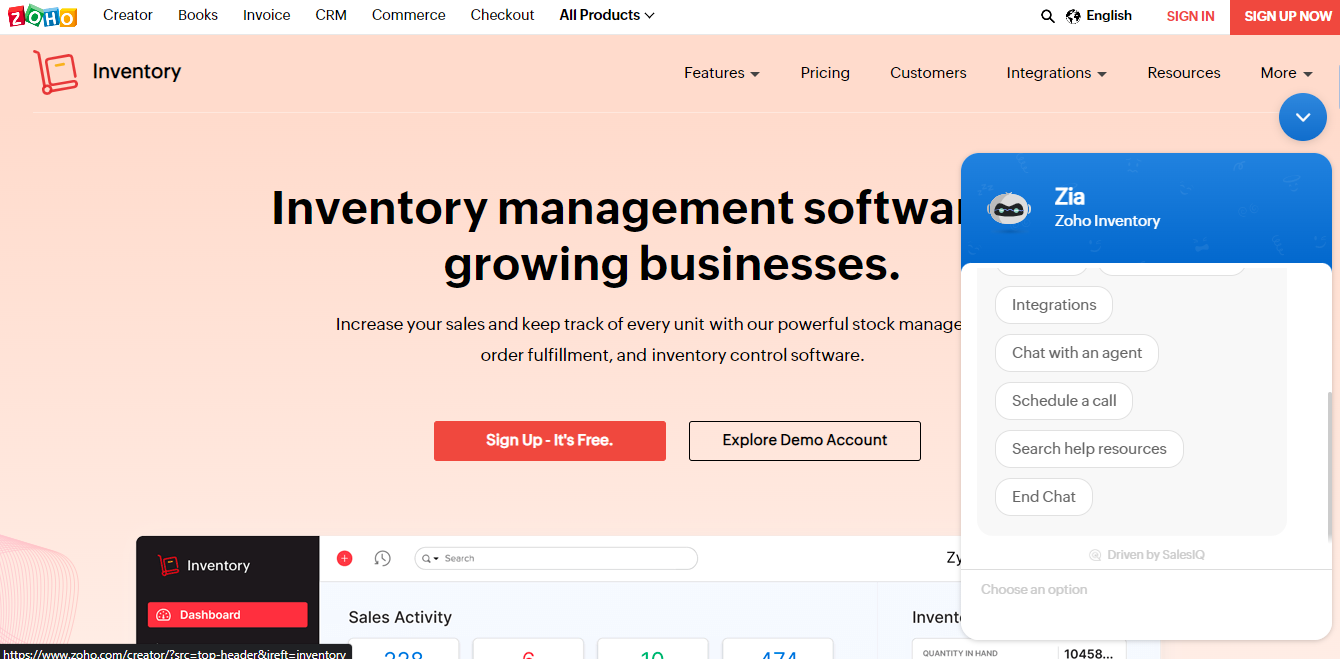The height and width of the screenshot is (659, 1340).
Task: Open search using the magnifier icon
Action: (1047, 16)
